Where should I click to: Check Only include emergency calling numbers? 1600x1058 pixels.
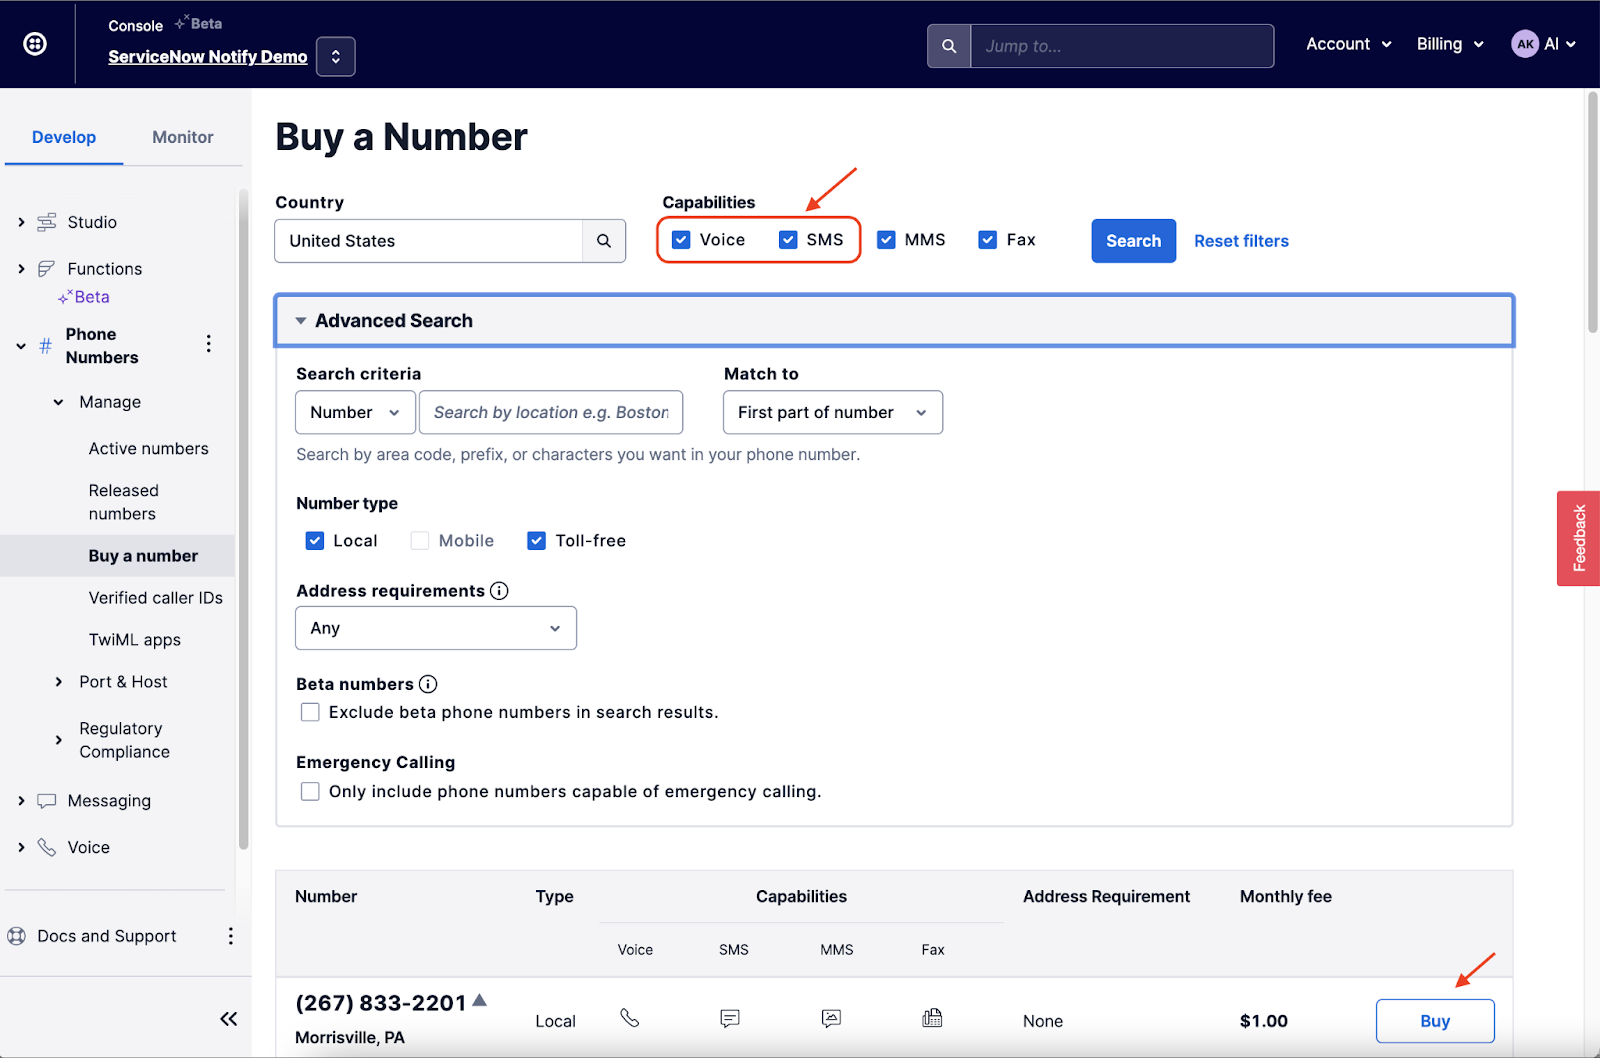click(310, 791)
